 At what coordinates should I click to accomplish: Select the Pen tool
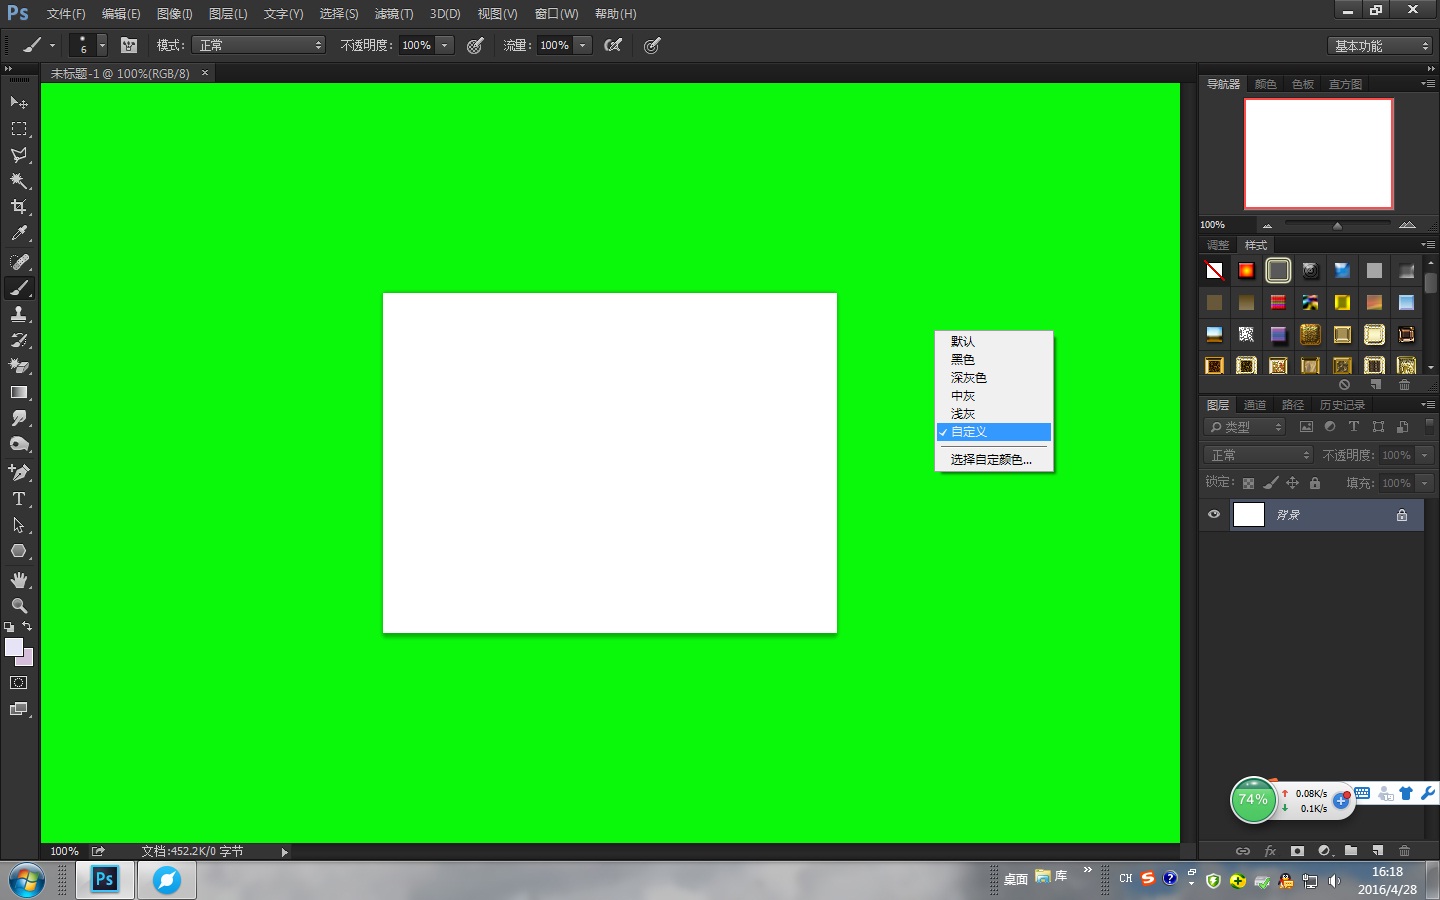pos(19,472)
